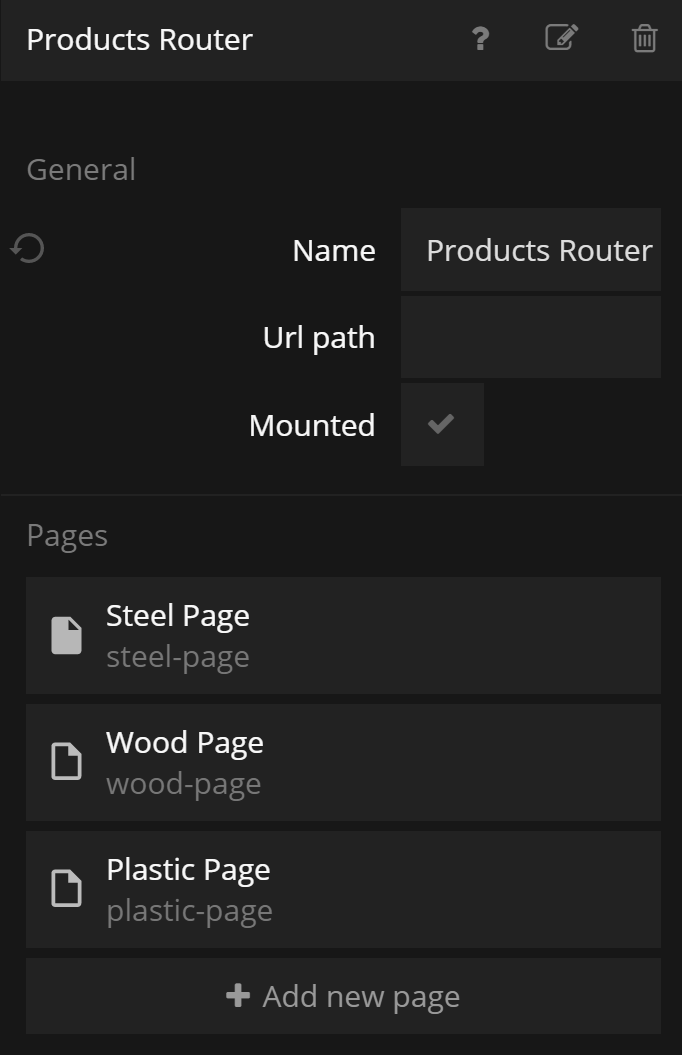Click the General section heading
The height and width of the screenshot is (1055, 682).
coord(81,169)
